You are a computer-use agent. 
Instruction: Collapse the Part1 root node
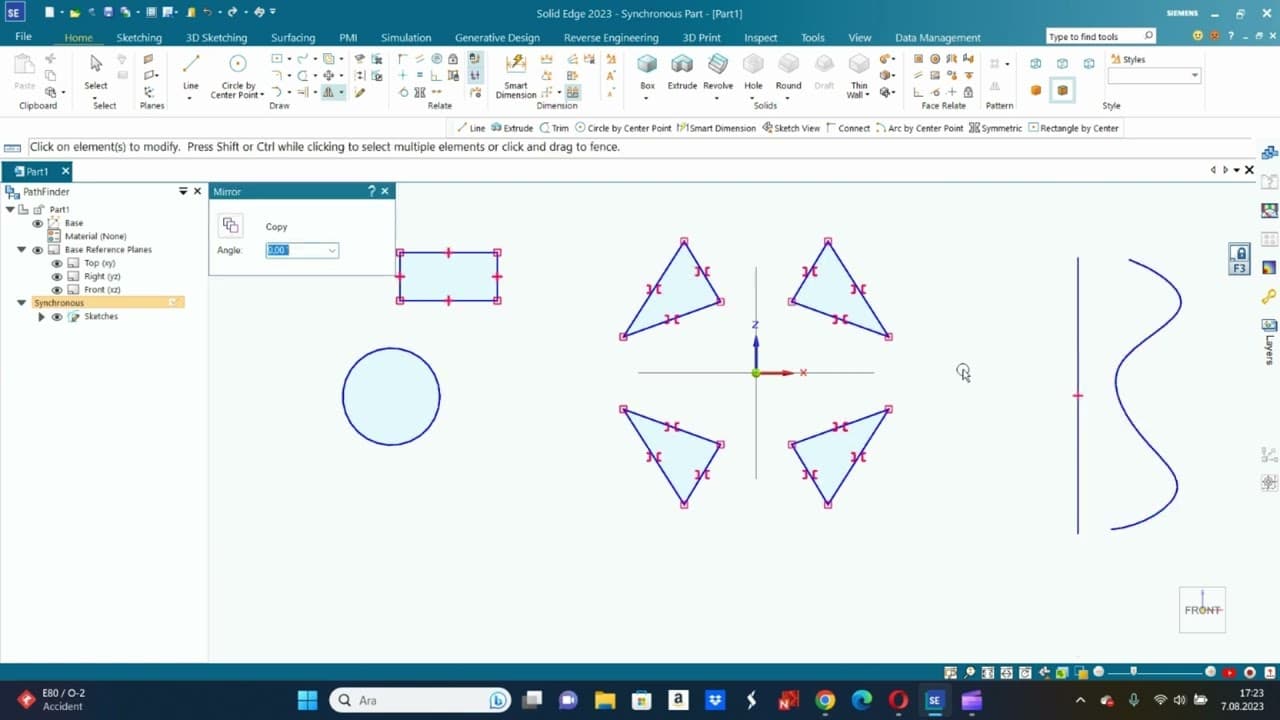click(x=11, y=209)
